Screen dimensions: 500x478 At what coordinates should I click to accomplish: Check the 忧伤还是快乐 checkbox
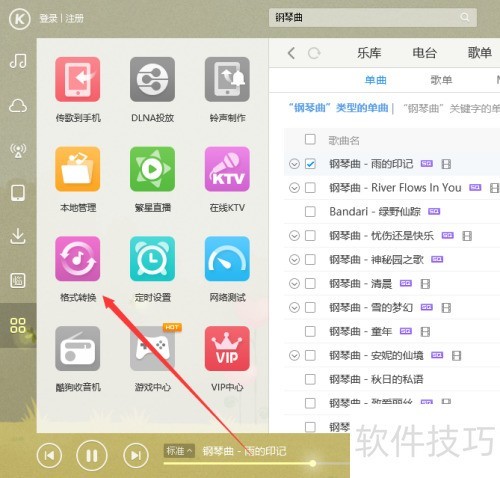(x=310, y=236)
